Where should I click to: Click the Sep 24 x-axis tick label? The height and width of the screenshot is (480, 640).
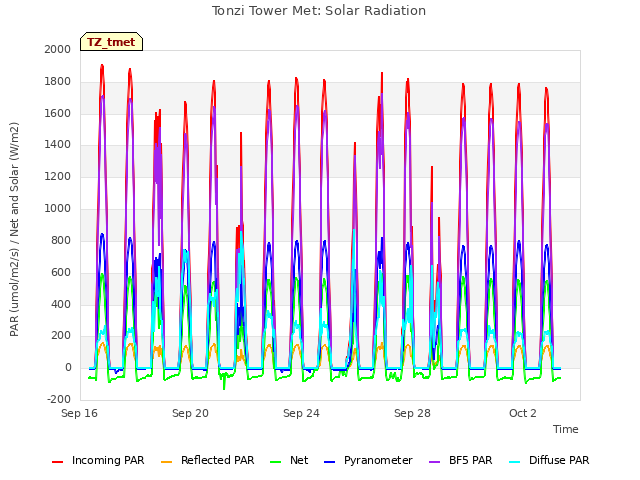pyautogui.click(x=301, y=413)
